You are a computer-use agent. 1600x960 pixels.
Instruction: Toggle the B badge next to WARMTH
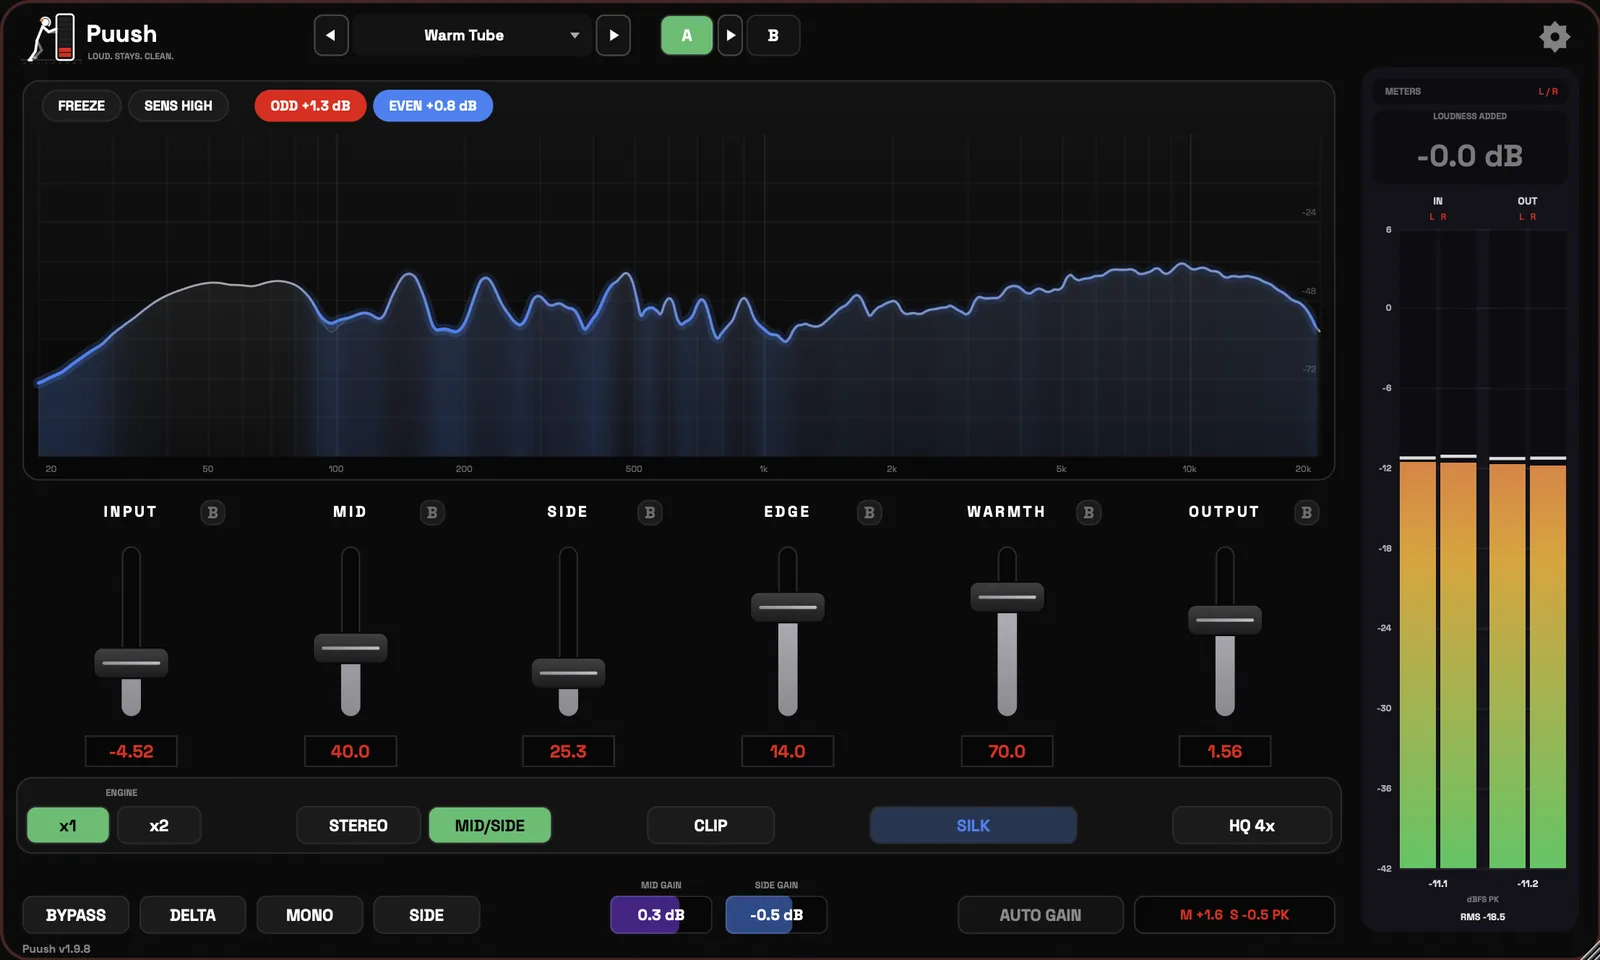coord(1088,512)
